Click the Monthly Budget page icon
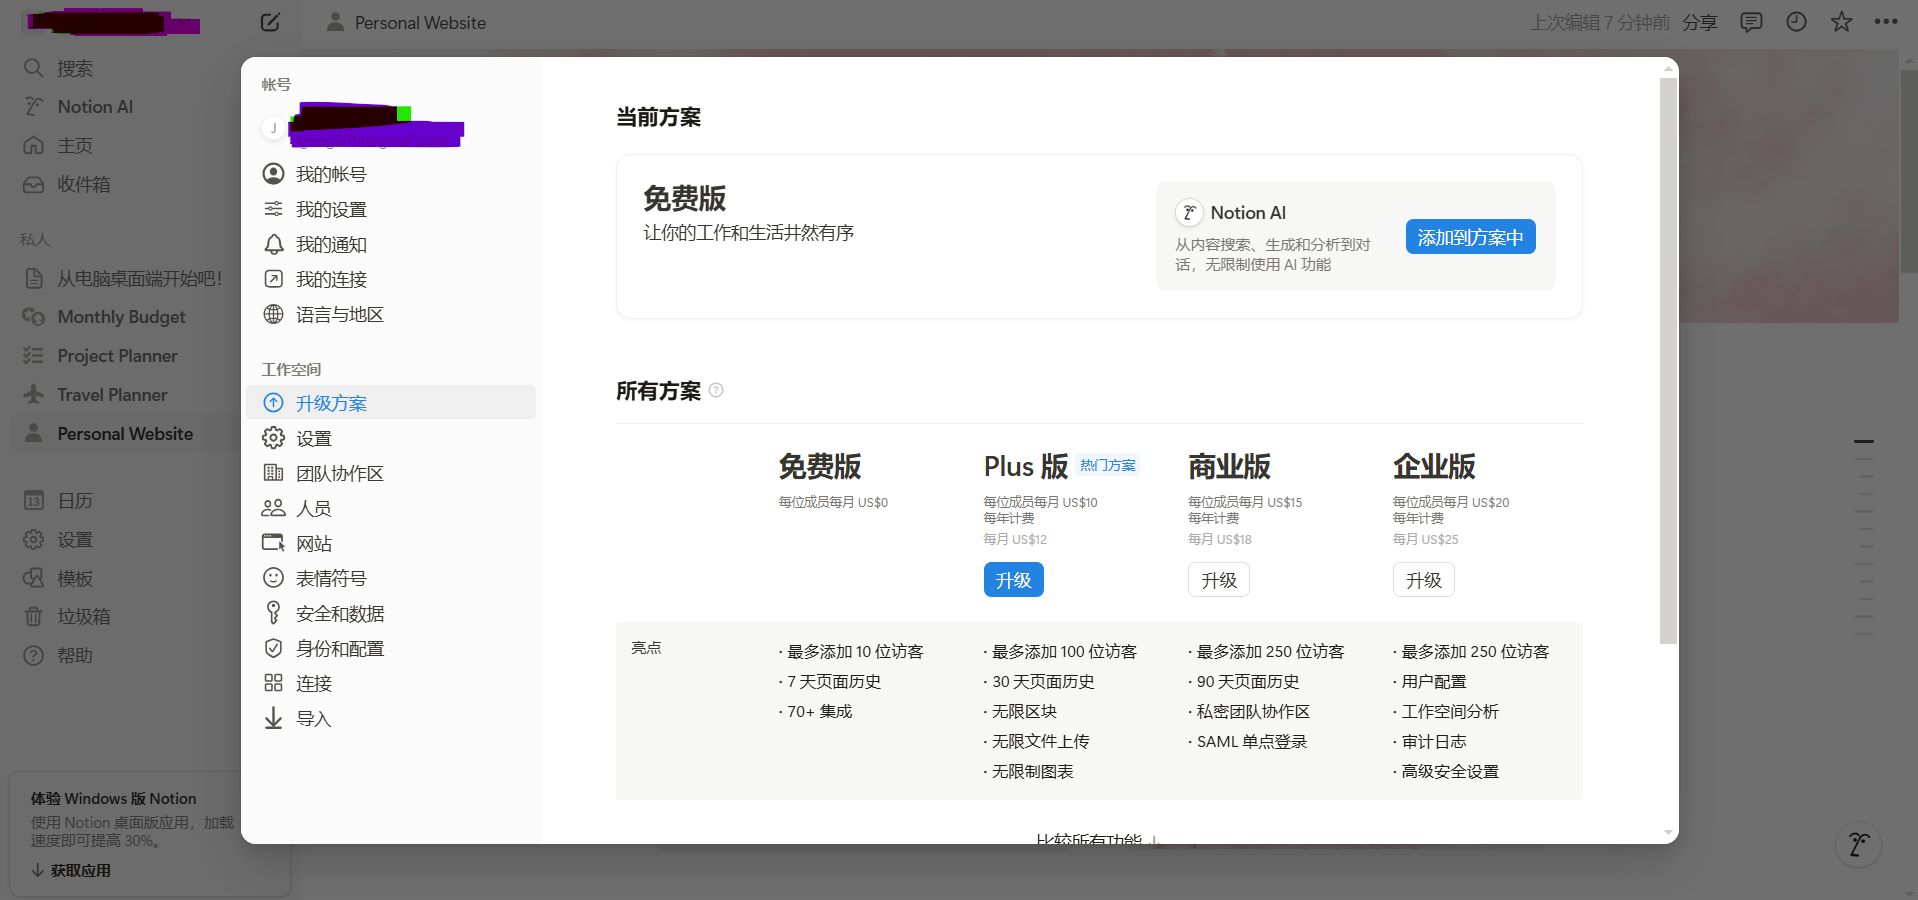The height and width of the screenshot is (900, 1918). click(33, 317)
